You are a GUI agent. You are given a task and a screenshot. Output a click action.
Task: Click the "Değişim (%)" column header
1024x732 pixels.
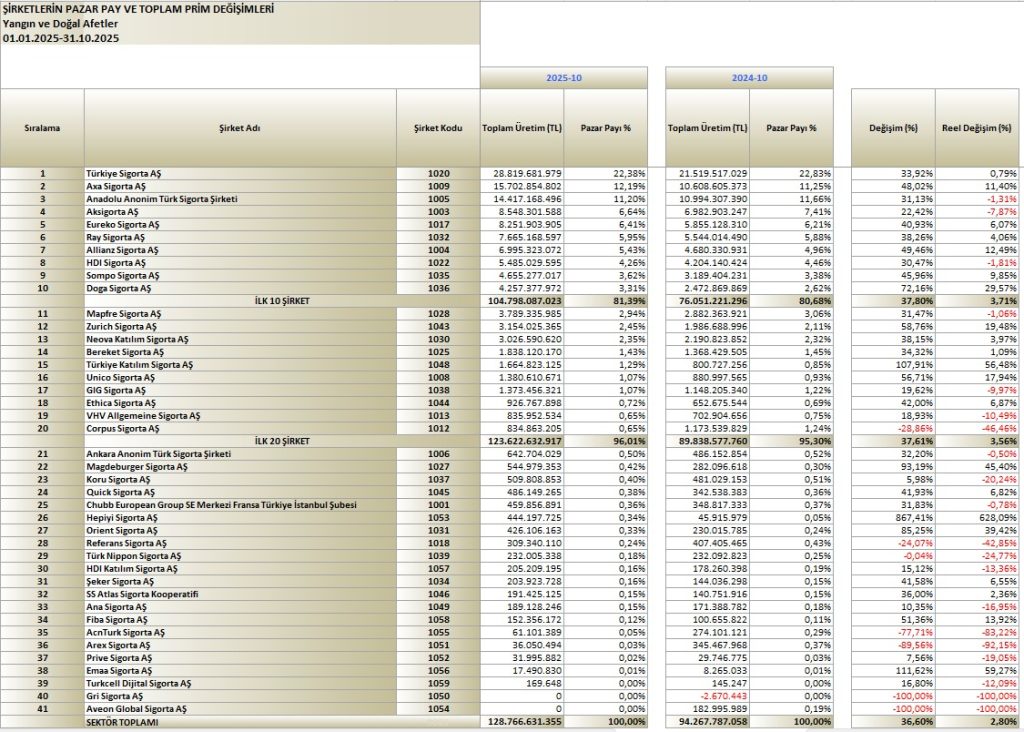click(893, 128)
